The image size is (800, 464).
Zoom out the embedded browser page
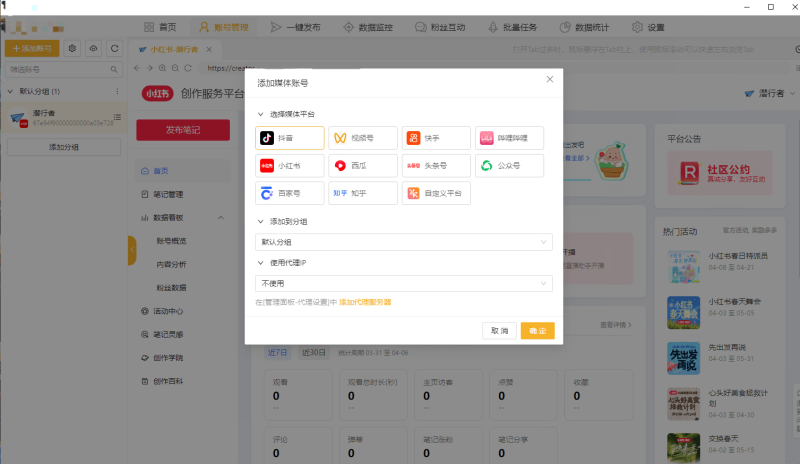tap(175, 68)
